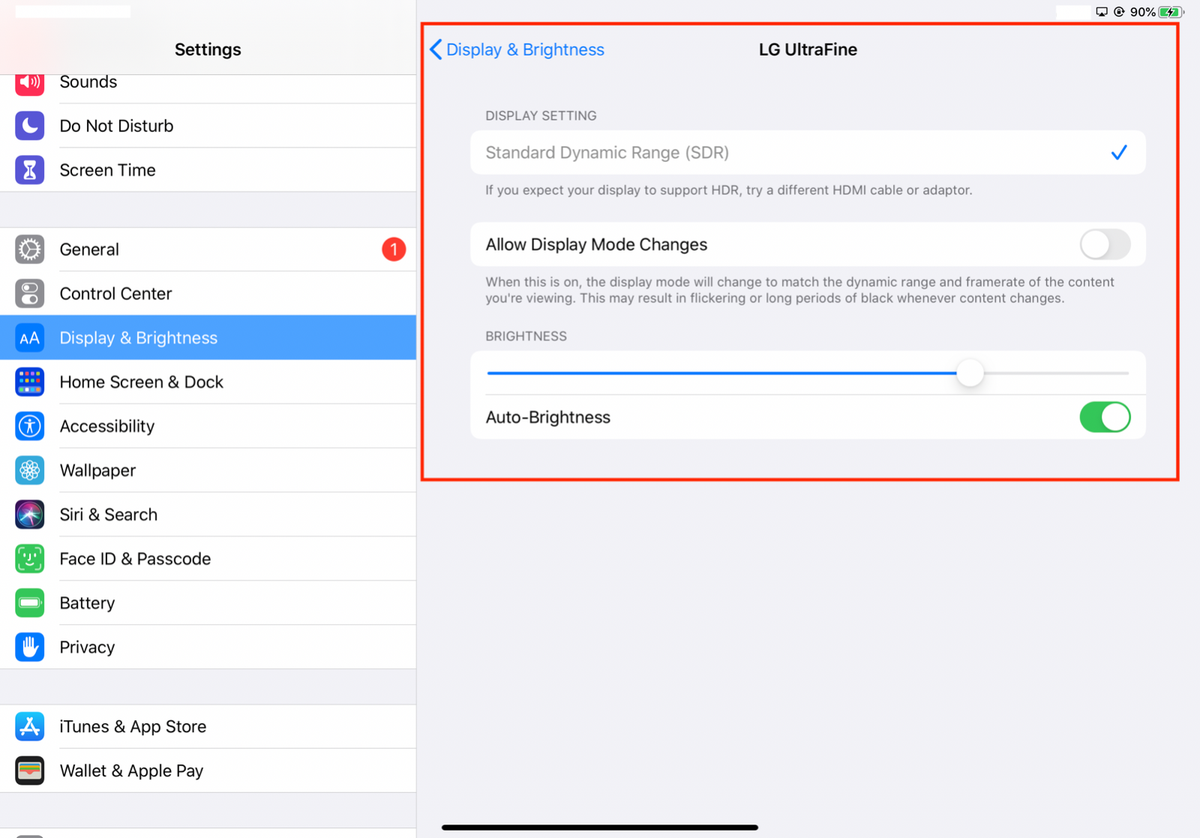
Task: Open the Do Not Disturb moon icon
Action: click(30, 126)
